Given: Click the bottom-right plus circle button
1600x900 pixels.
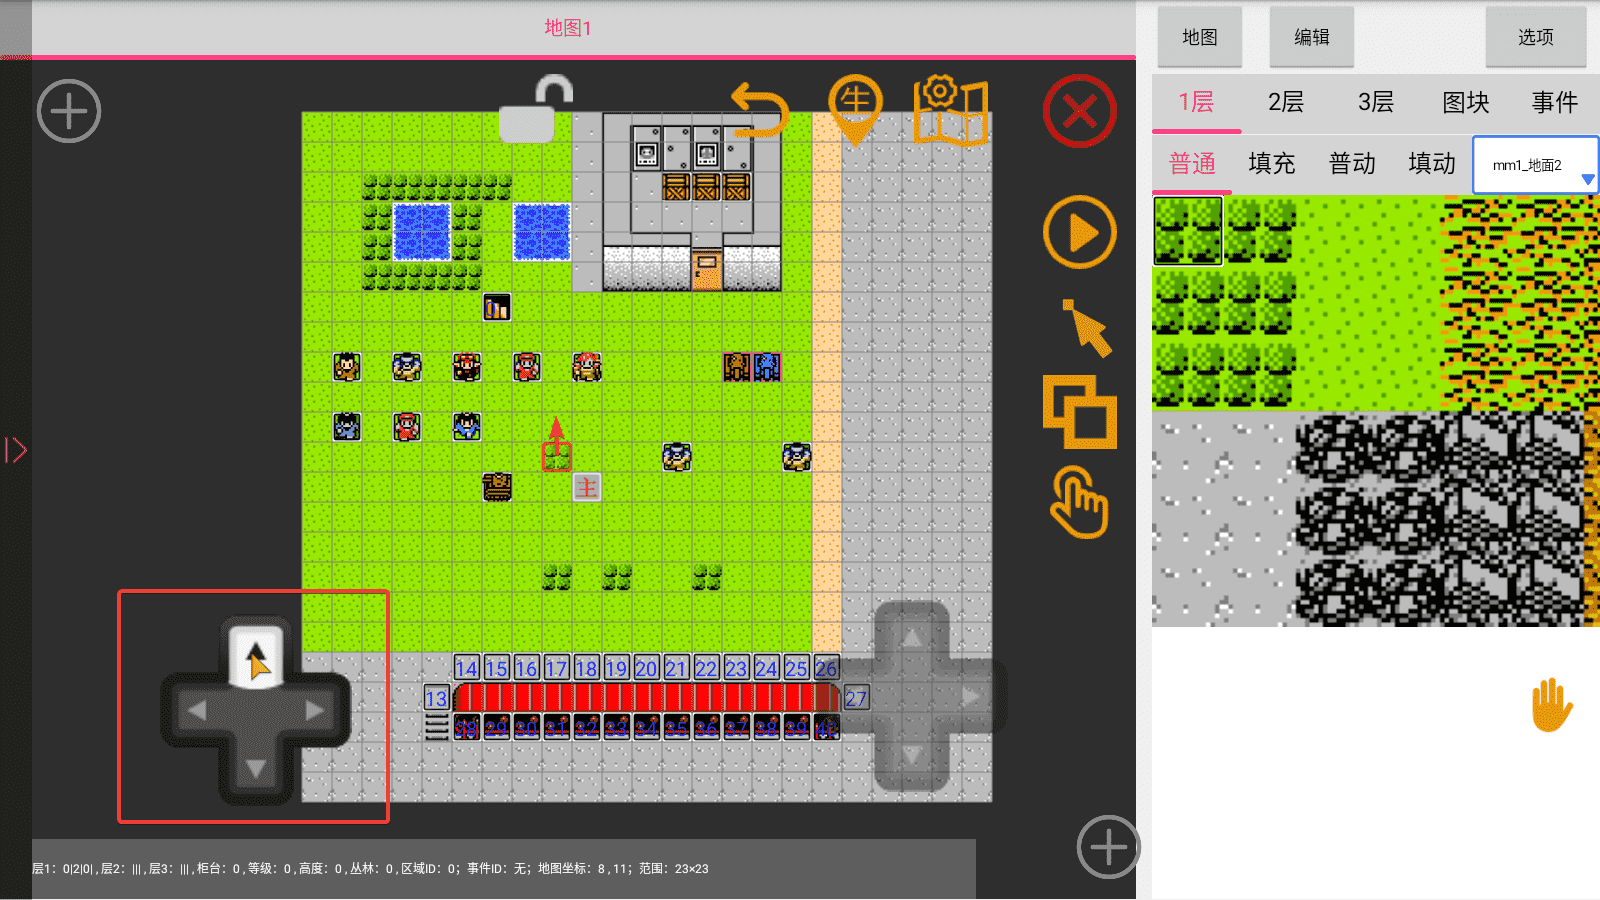Looking at the screenshot, I should tap(1108, 847).
